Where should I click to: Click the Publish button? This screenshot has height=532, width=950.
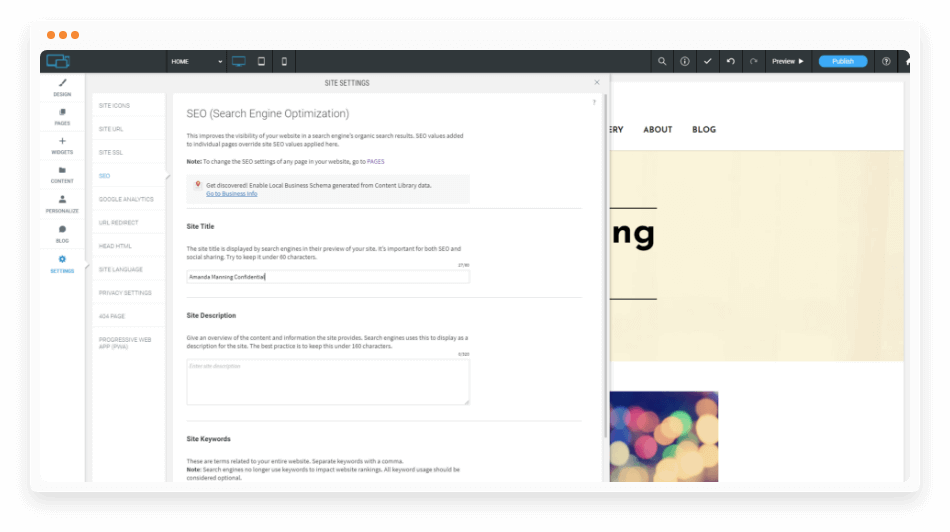click(x=843, y=61)
